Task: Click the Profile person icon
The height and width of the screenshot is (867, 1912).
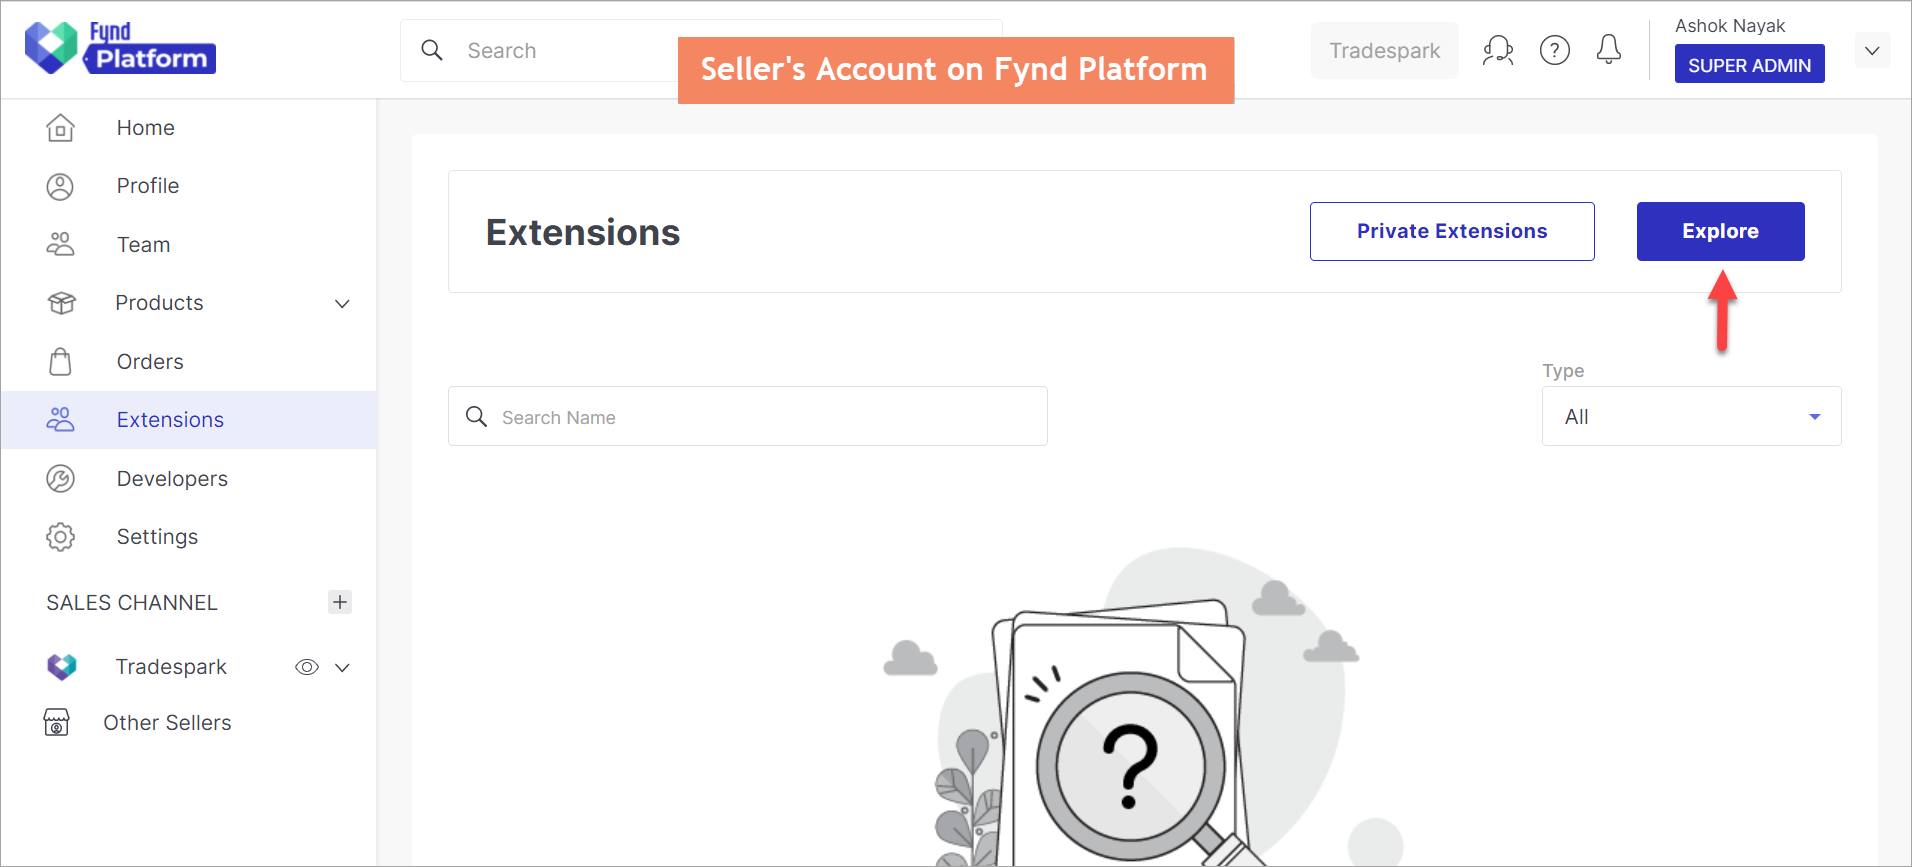Action: [x=60, y=186]
